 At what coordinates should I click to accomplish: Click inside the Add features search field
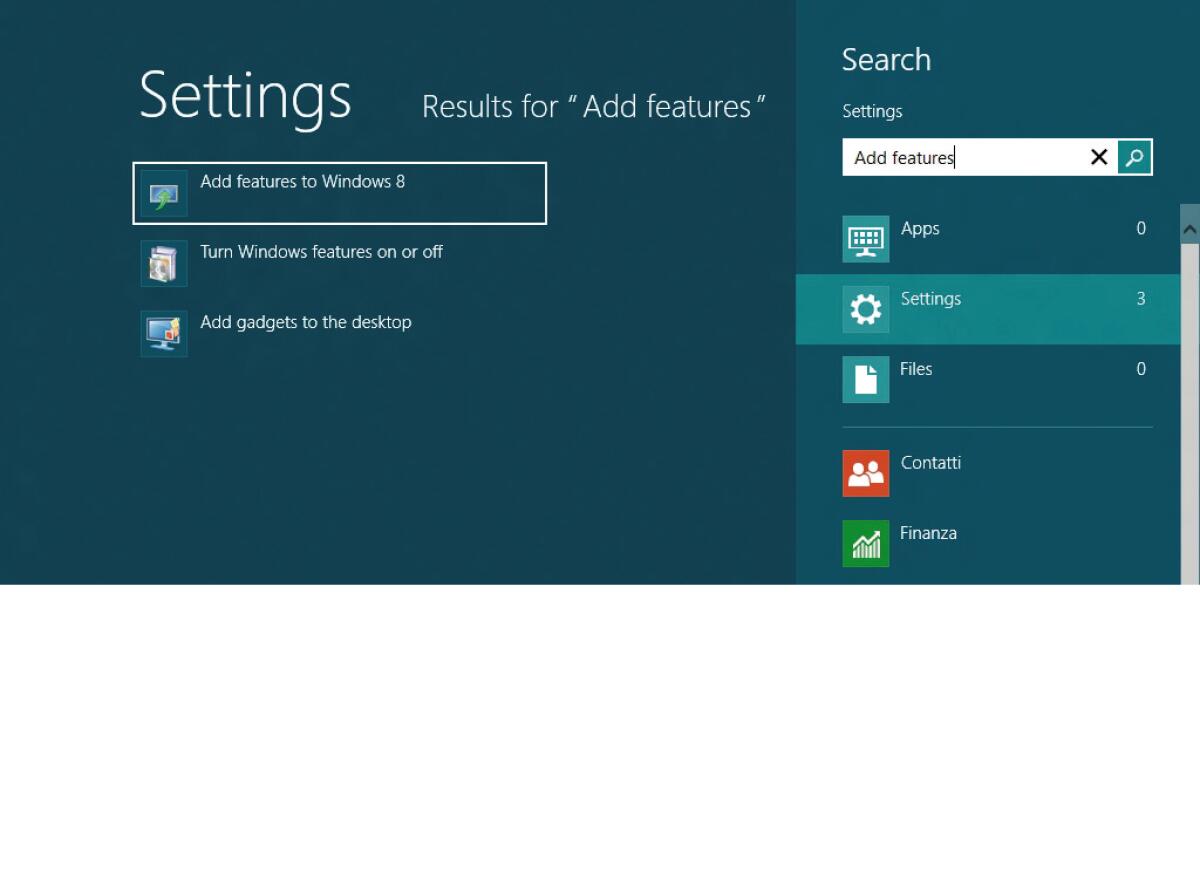(x=960, y=157)
